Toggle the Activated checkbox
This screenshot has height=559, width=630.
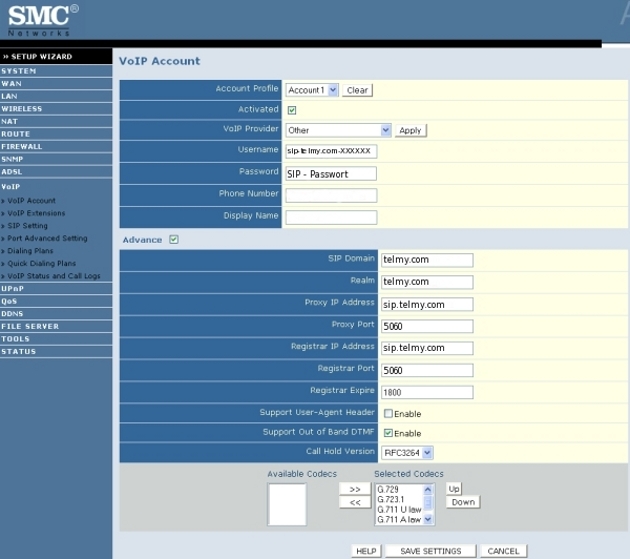[292, 110]
